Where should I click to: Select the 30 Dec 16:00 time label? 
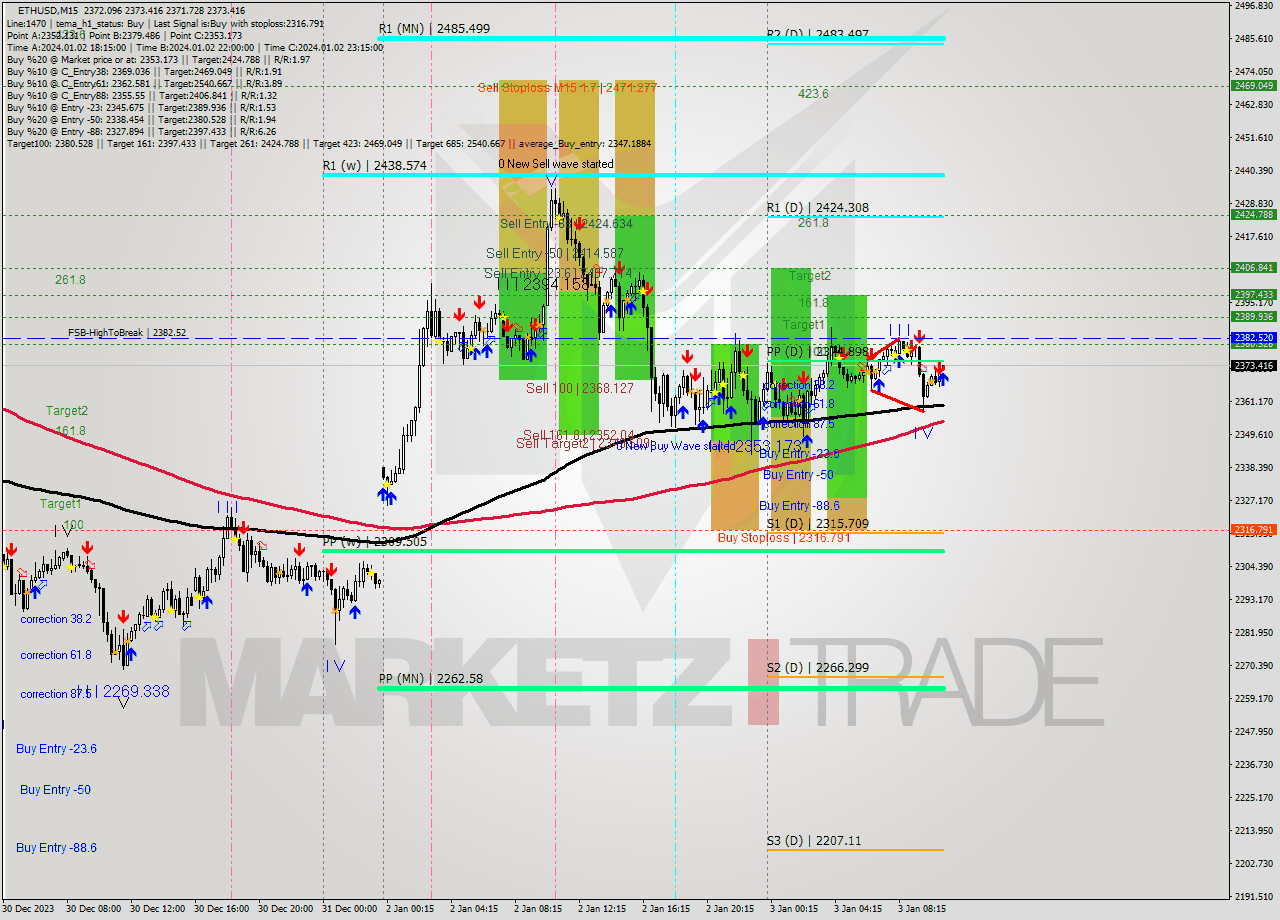coord(221,909)
